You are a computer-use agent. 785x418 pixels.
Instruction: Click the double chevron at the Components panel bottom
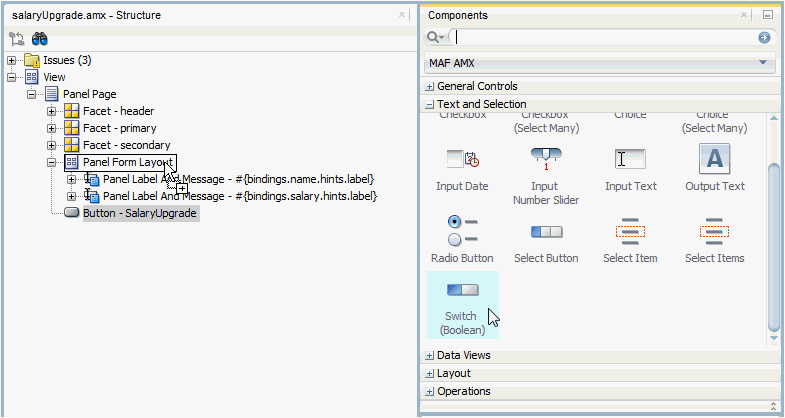(x=774, y=406)
